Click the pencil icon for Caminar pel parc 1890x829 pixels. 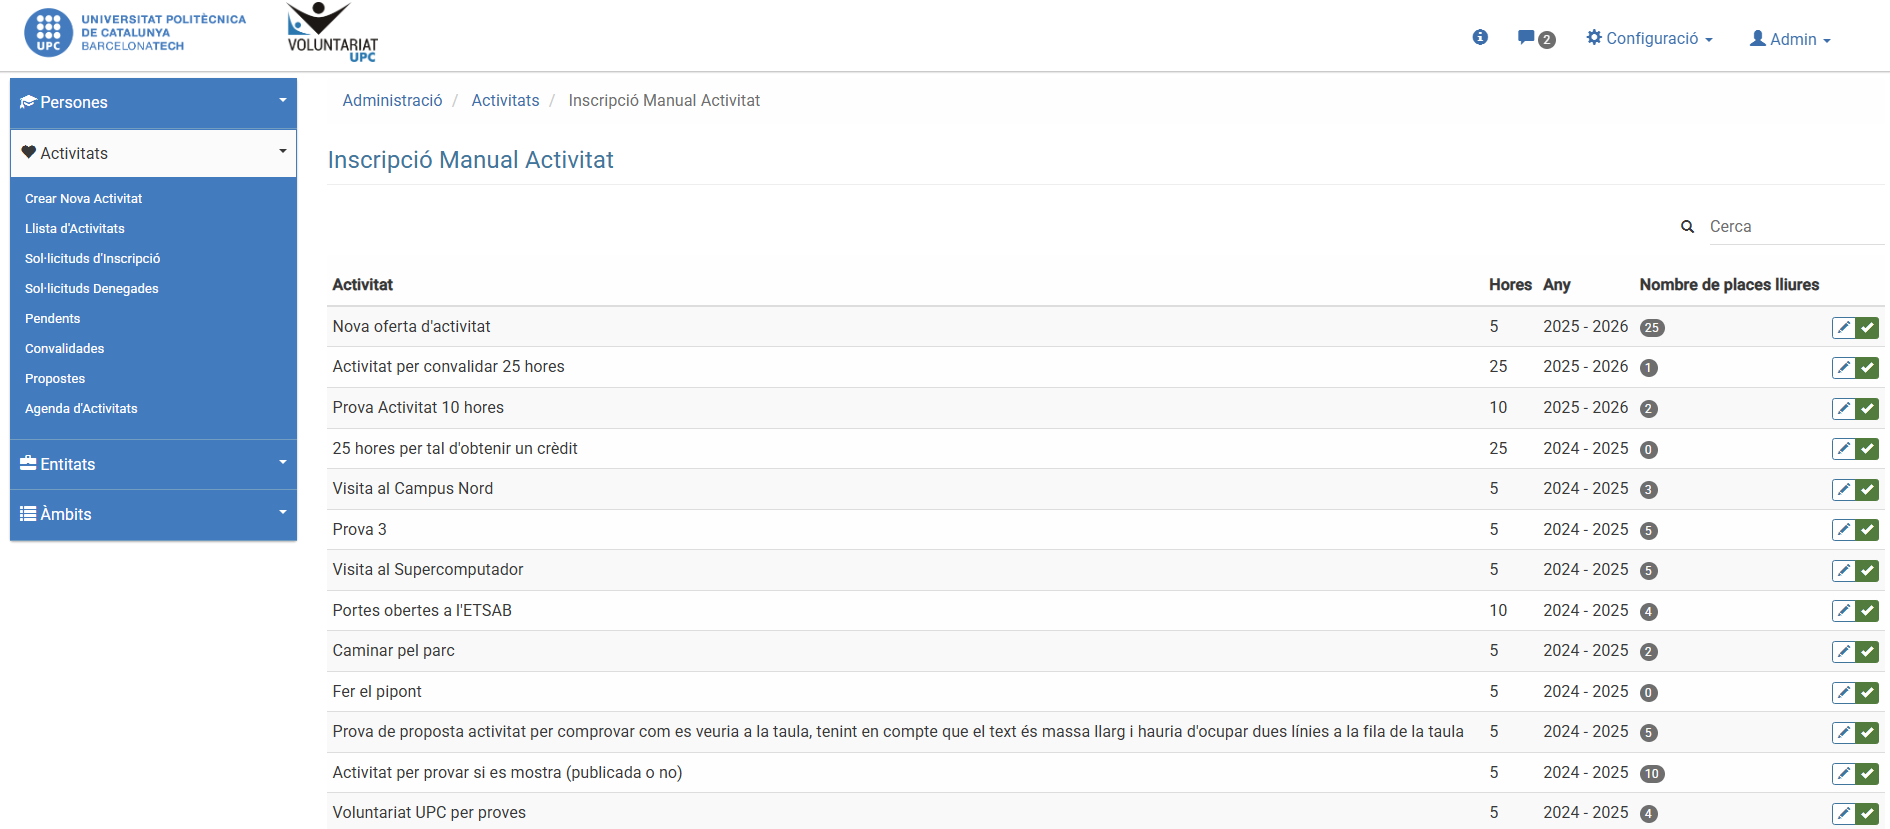[x=1843, y=652]
